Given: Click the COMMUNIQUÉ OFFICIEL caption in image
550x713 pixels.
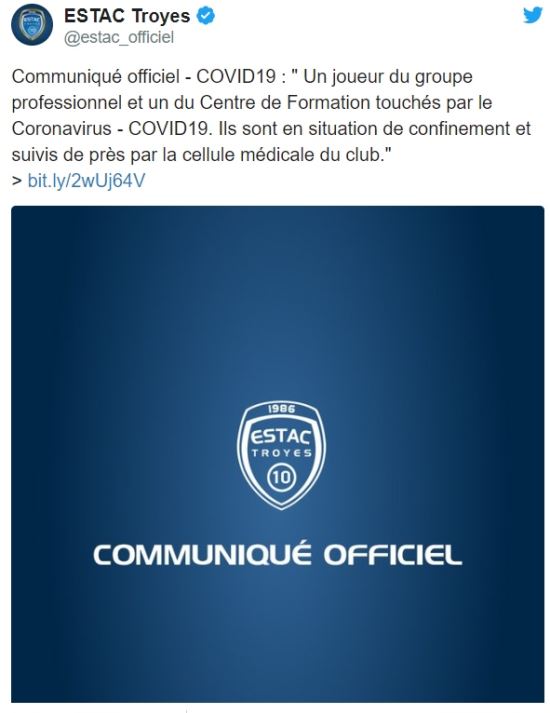Looking at the screenshot, I should 278,554.
